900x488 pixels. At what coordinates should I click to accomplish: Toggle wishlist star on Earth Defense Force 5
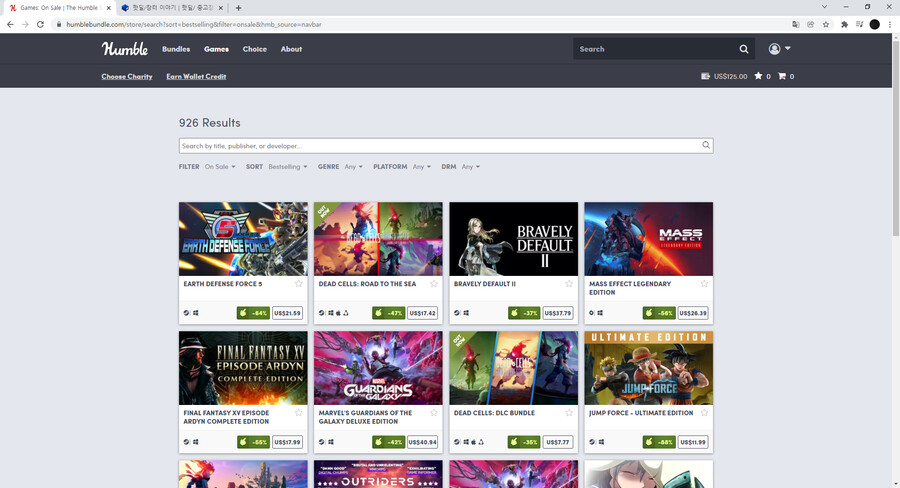point(299,284)
